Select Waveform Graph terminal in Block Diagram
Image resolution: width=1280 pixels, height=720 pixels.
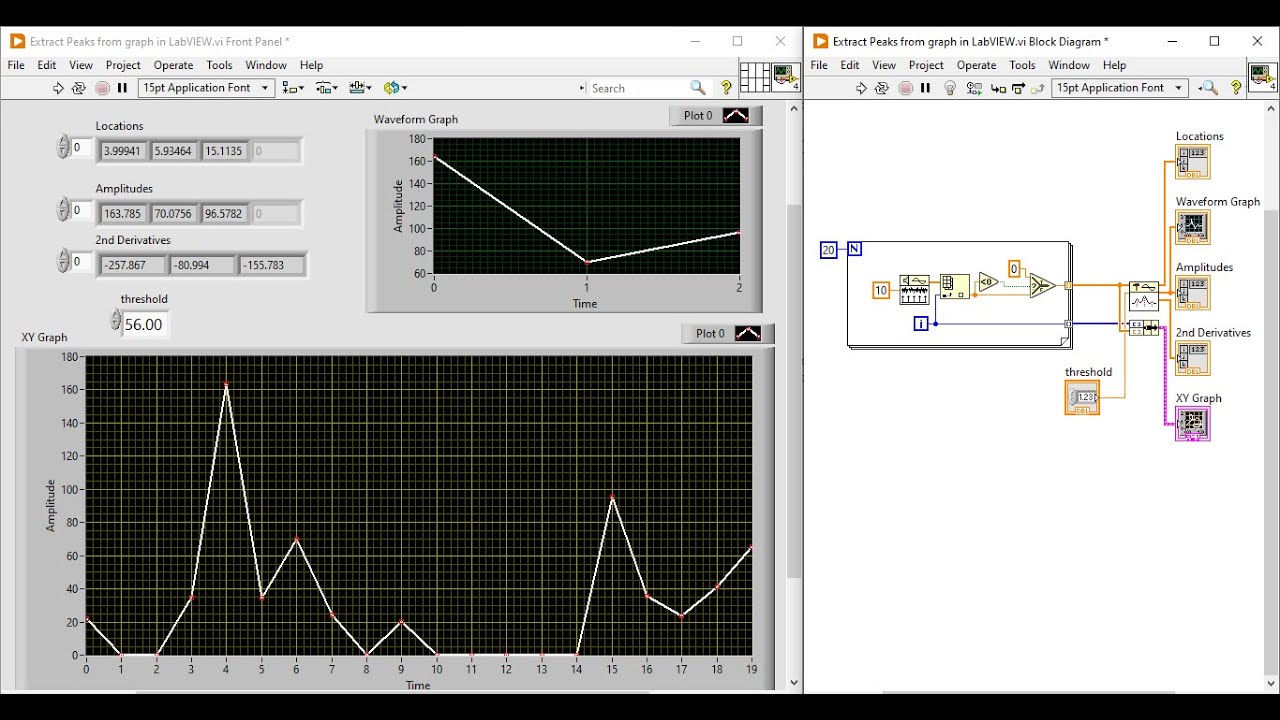tap(1193, 227)
